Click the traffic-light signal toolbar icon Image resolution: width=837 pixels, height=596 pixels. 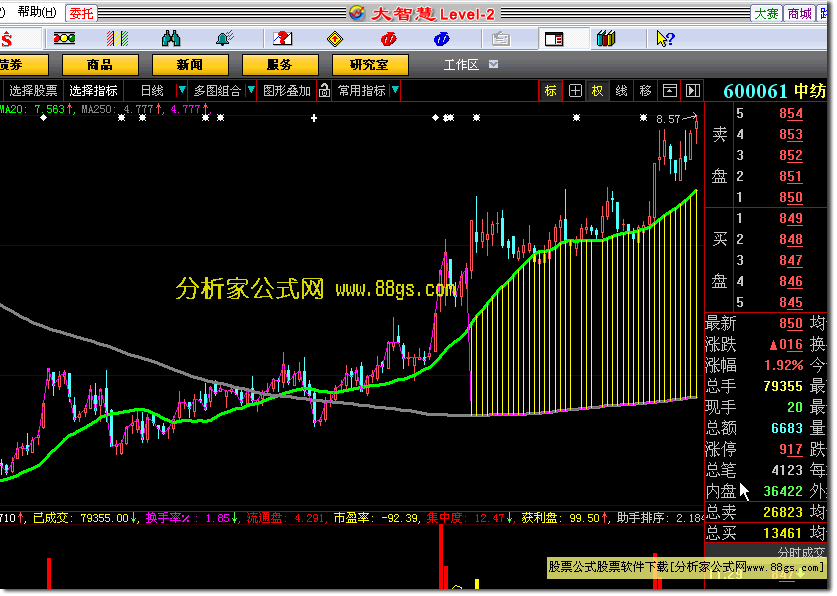coord(64,38)
